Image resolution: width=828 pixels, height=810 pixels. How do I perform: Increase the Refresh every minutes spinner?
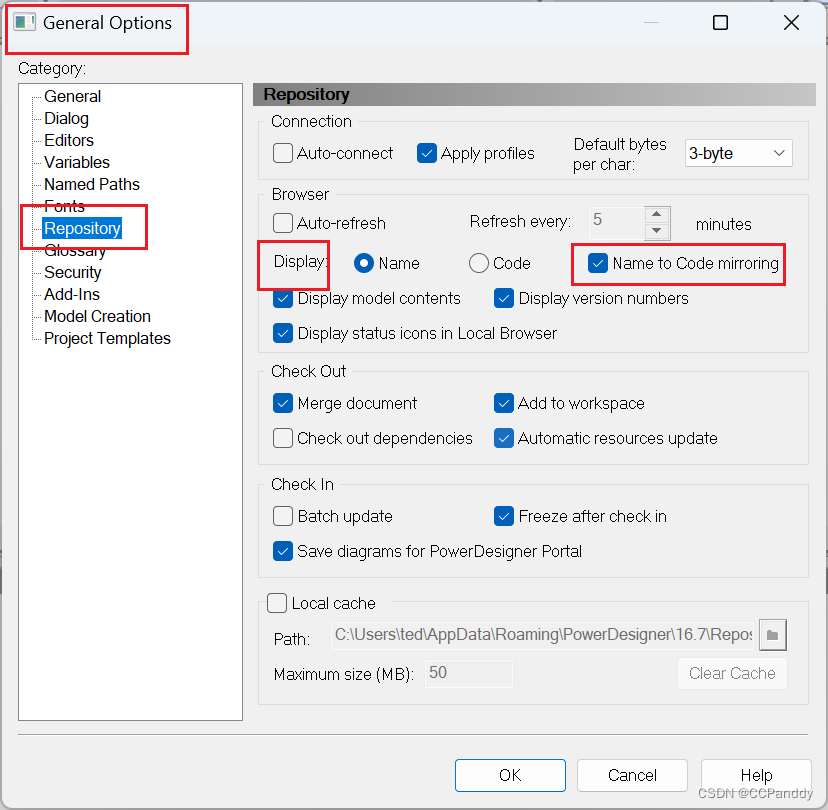[x=657, y=213]
